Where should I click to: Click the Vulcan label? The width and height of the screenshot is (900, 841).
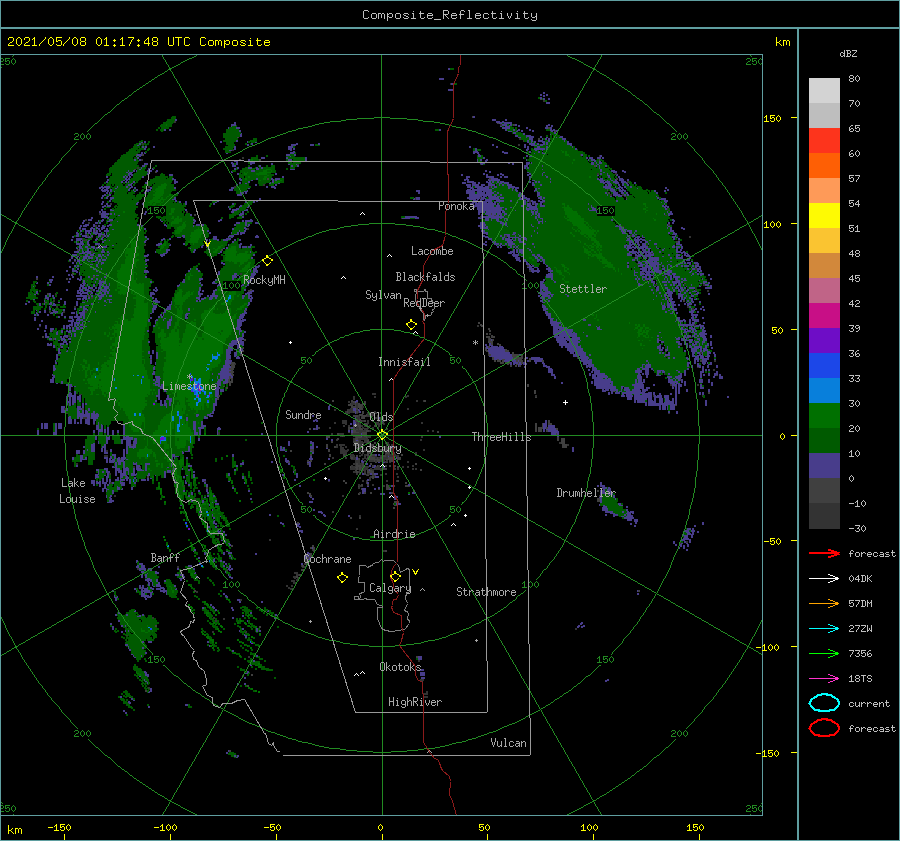coord(508,743)
